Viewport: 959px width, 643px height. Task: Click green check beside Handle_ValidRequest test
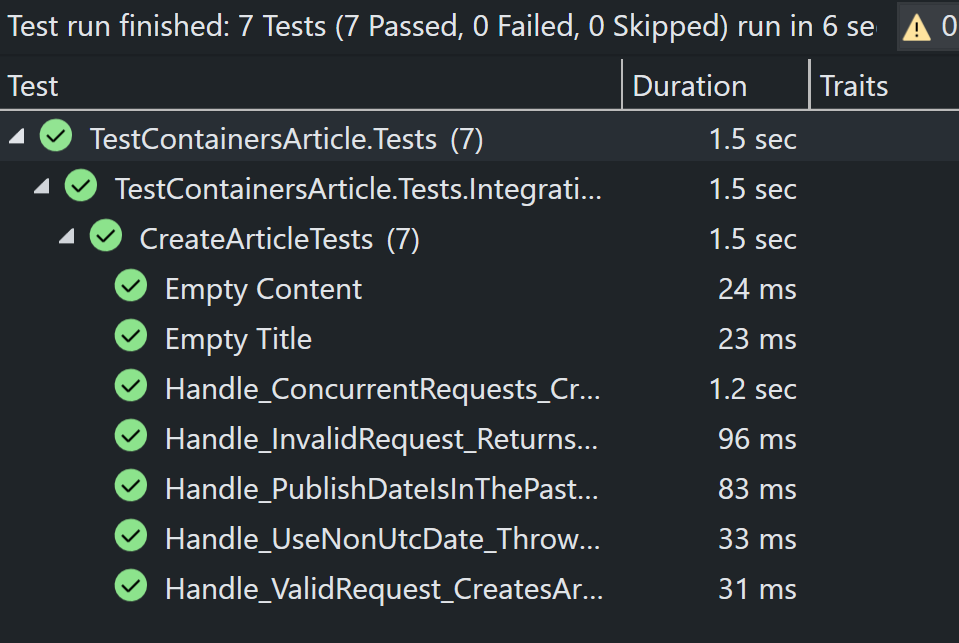[131, 587]
